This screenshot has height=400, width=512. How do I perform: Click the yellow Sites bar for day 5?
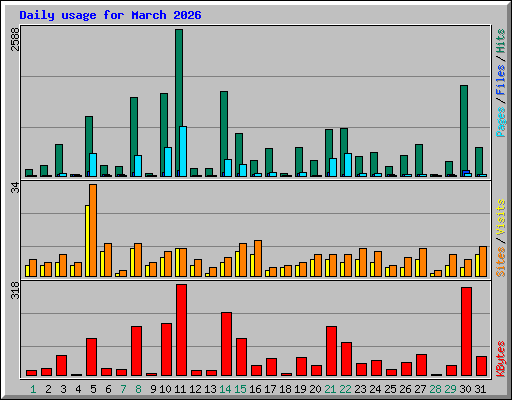pos(87,241)
